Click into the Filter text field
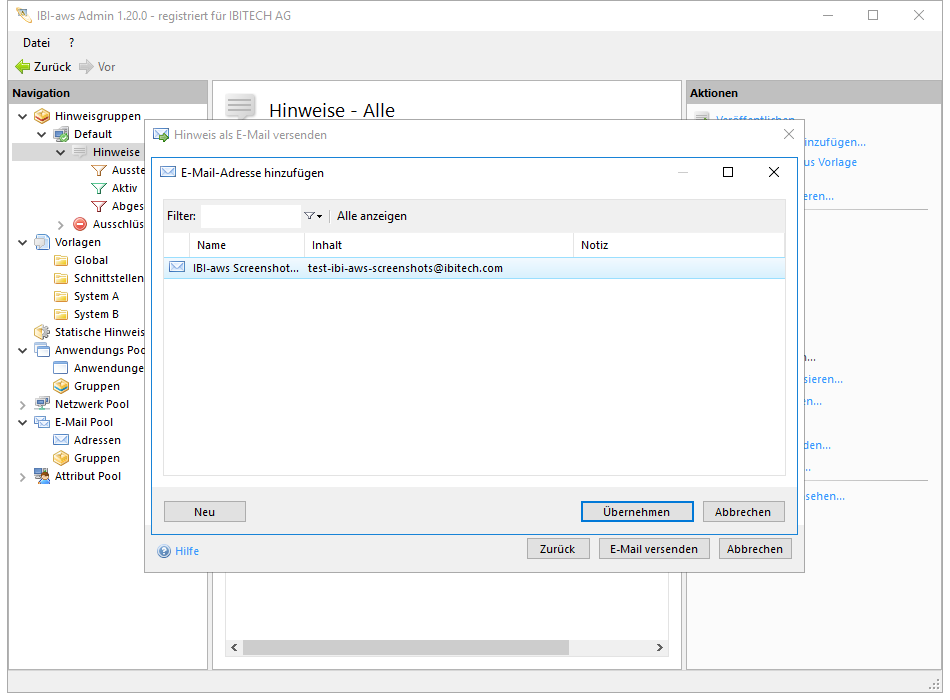Screen dimensions: 950x700 pos(250,216)
